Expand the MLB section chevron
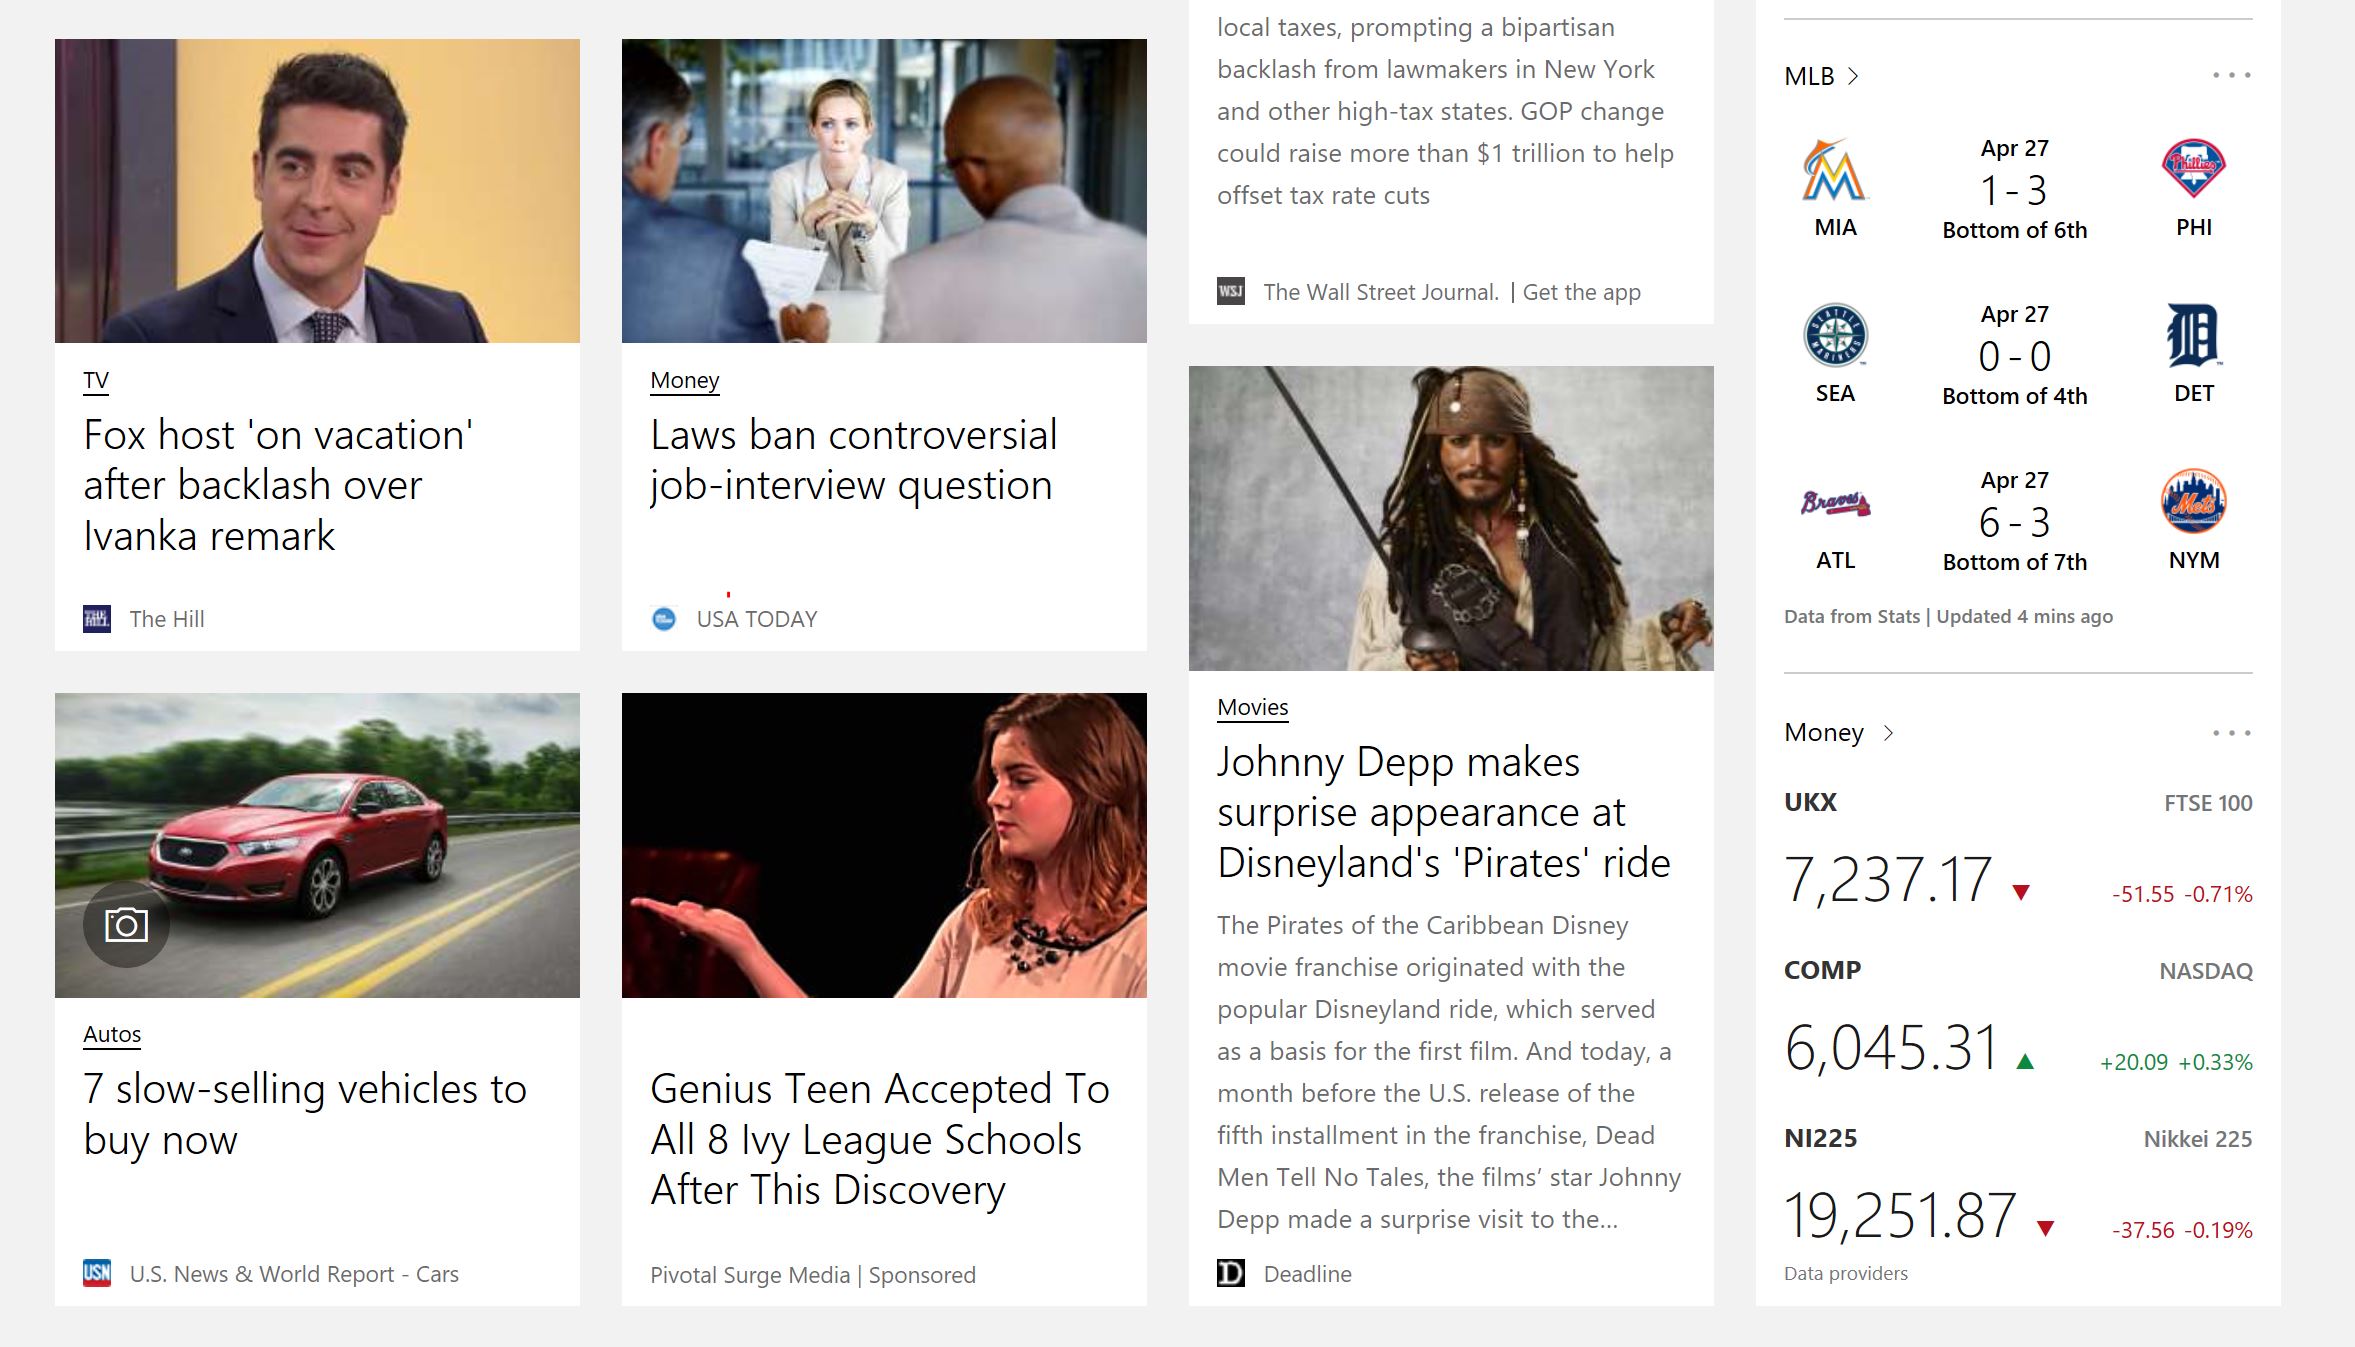Image resolution: width=2355 pixels, height=1347 pixels. 1853,76
